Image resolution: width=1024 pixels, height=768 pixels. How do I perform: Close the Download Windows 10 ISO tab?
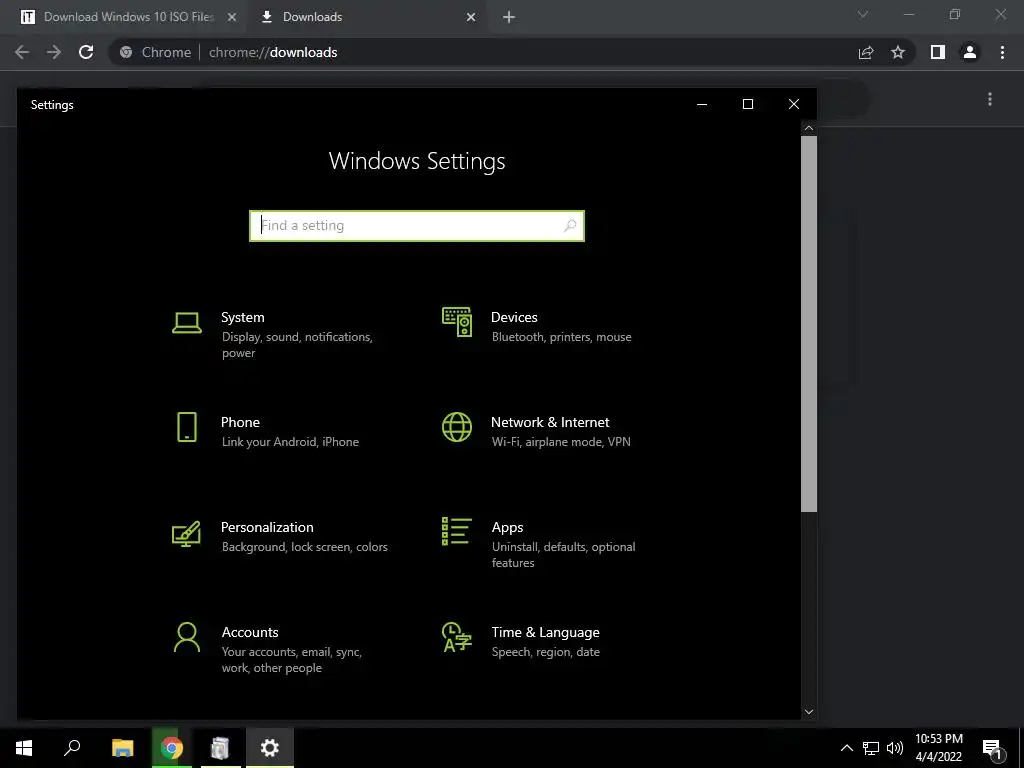(x=232, y=17)
